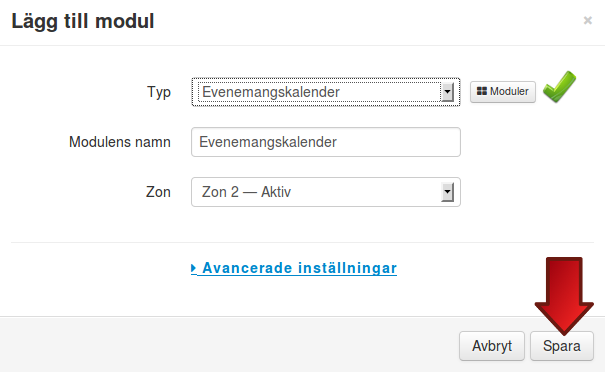The height and width of the screenshot is (372, 605).
Task: Click the empty area right of Evenemangskalender name text
Action: point(397,142)
